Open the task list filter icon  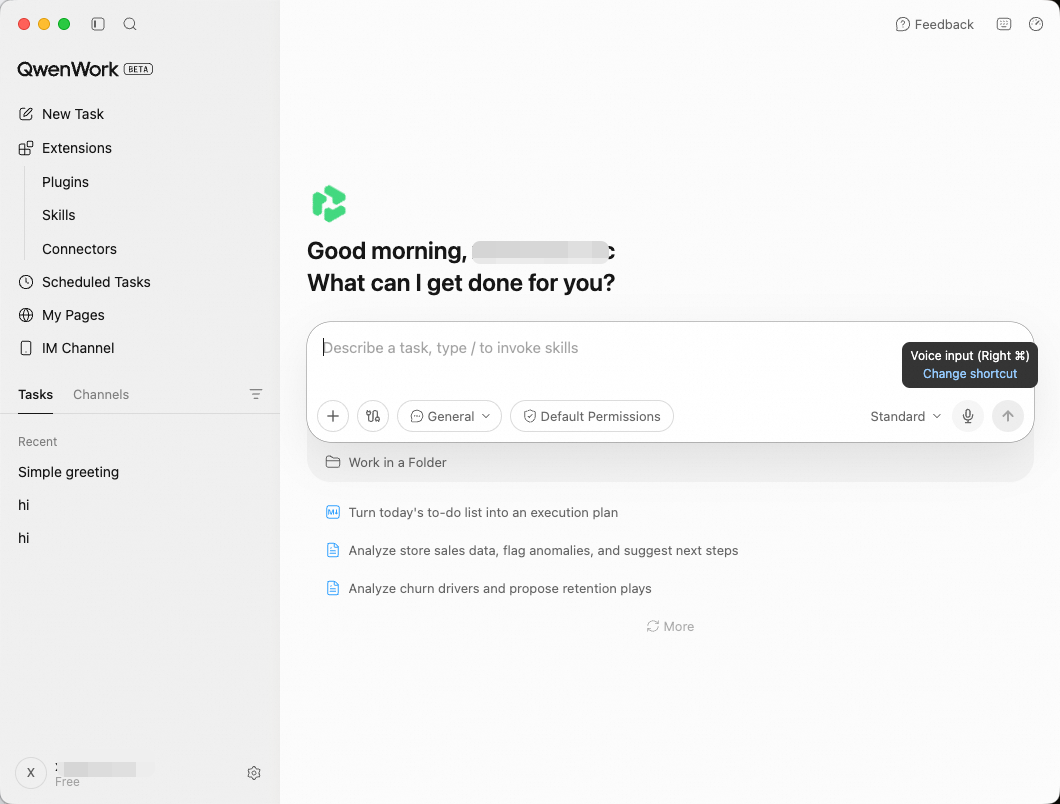pos(256,394)
